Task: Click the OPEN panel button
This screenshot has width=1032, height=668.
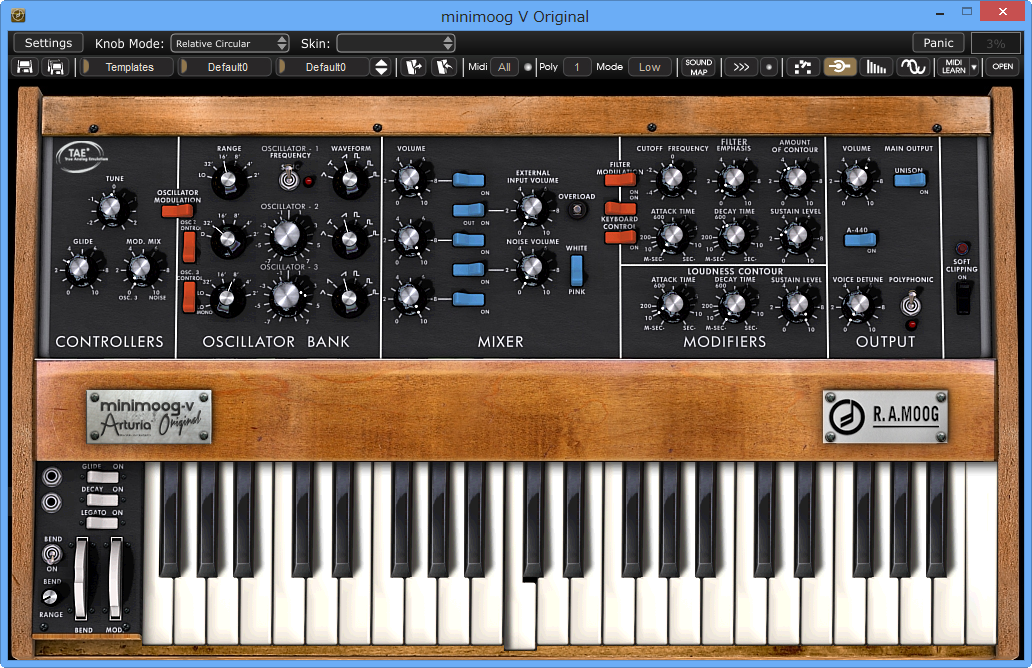Action: [x=1002, y=67]
